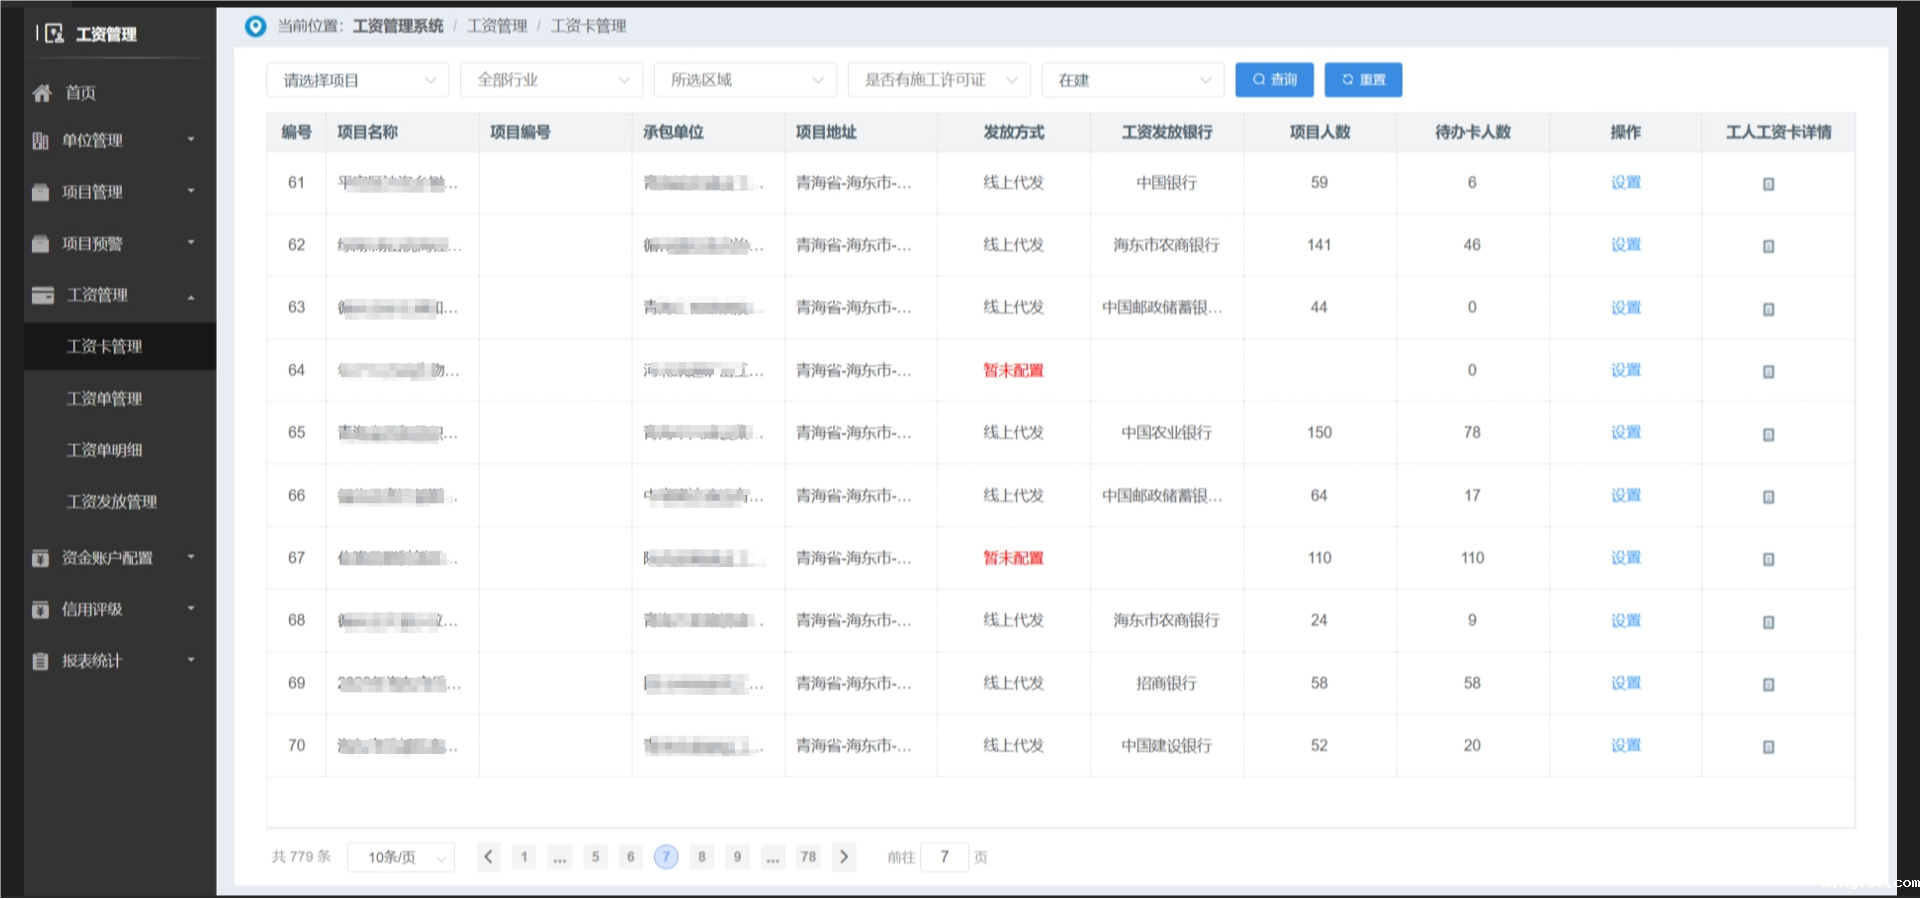Open the worker salary card detail icon for row 63
Viewport: 1920px width, 899px height.
tap(1768, 309)
